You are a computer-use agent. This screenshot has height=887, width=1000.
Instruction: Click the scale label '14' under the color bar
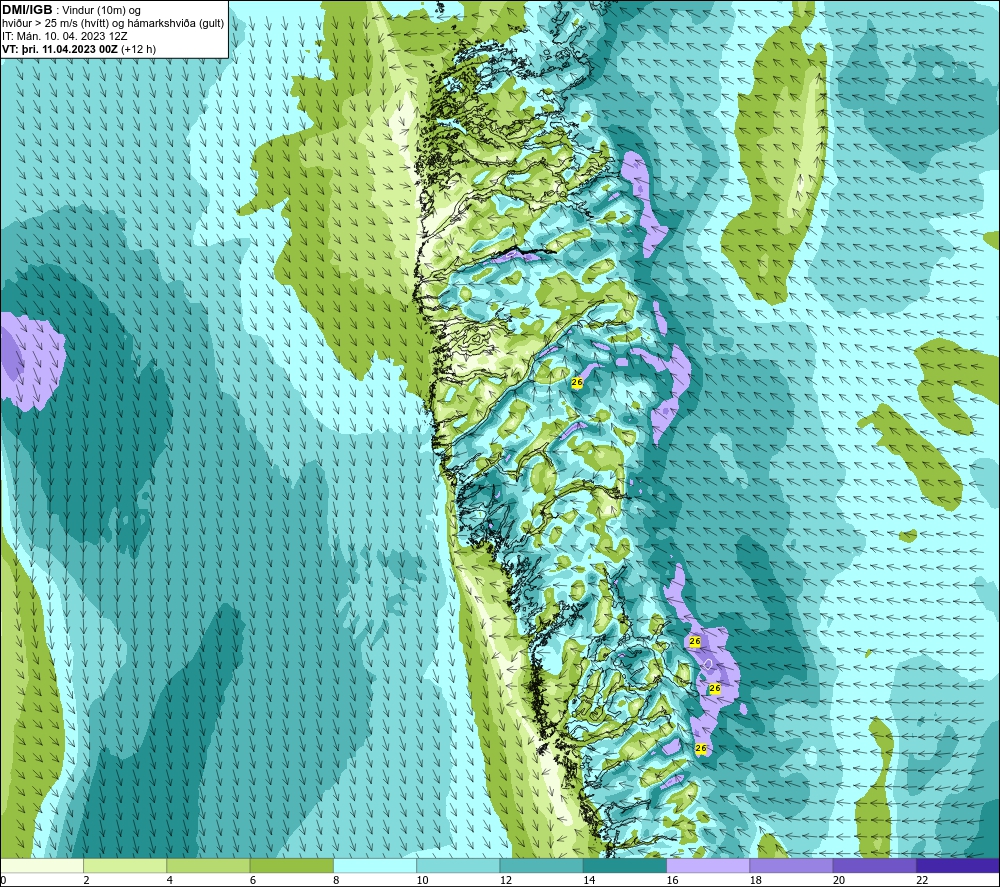pos(589,880)
